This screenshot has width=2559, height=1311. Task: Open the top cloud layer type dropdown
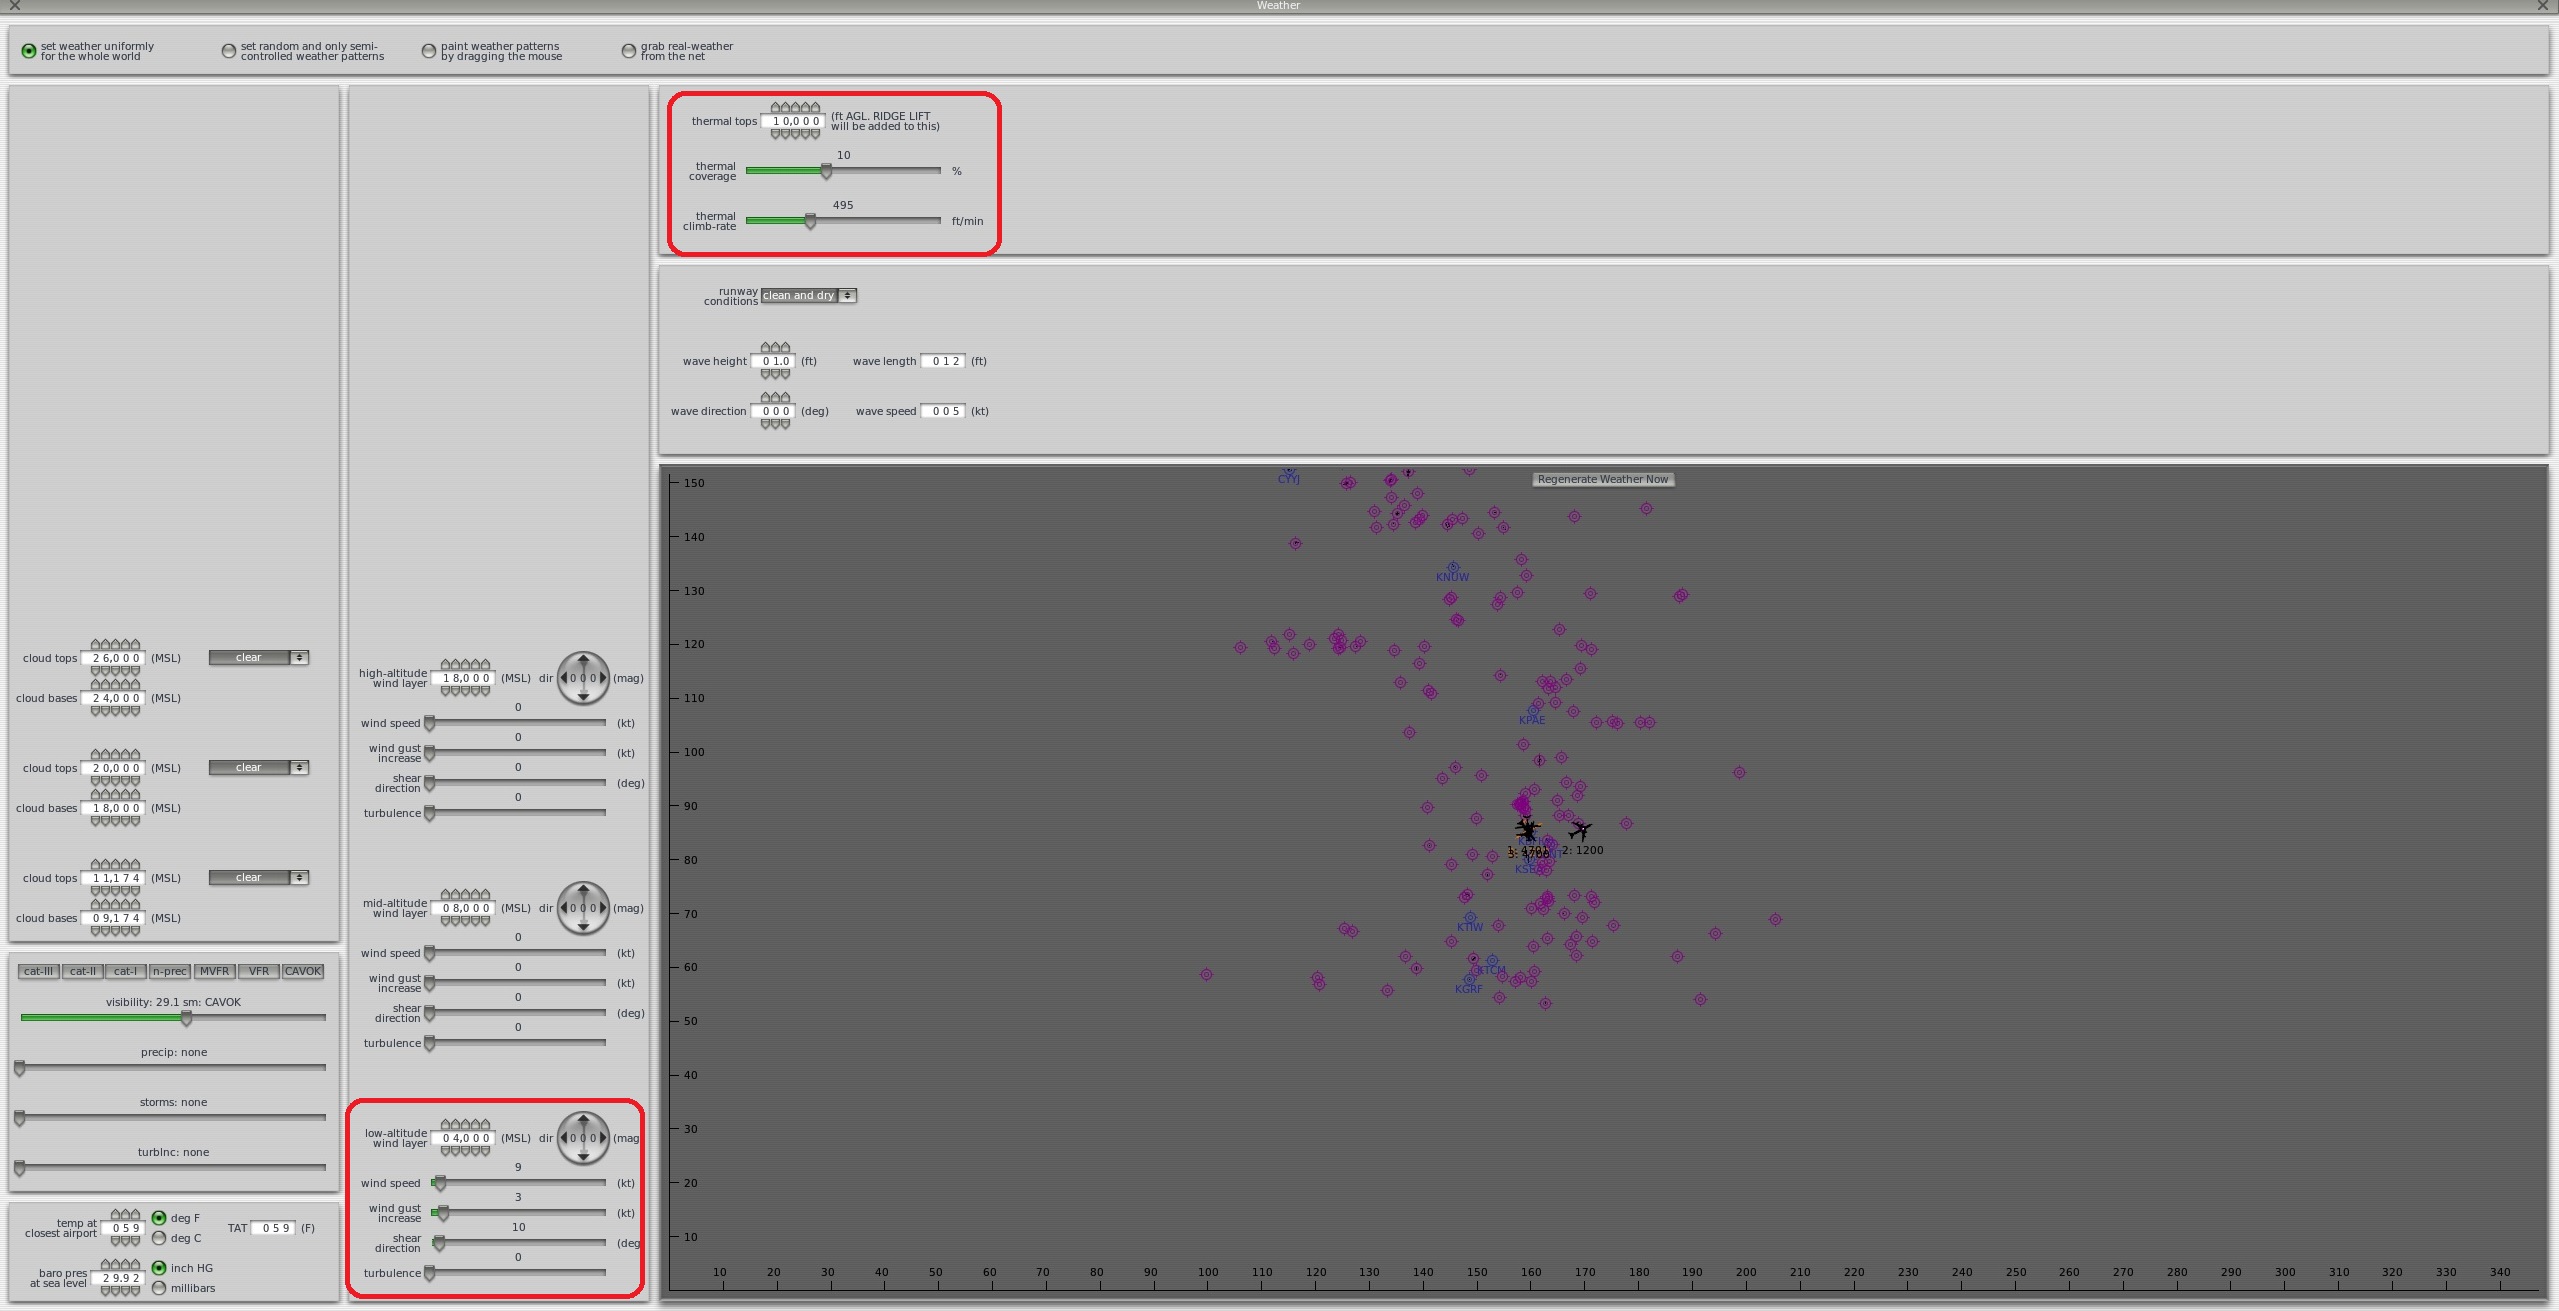pyautogui.click(x=258, y=658)
